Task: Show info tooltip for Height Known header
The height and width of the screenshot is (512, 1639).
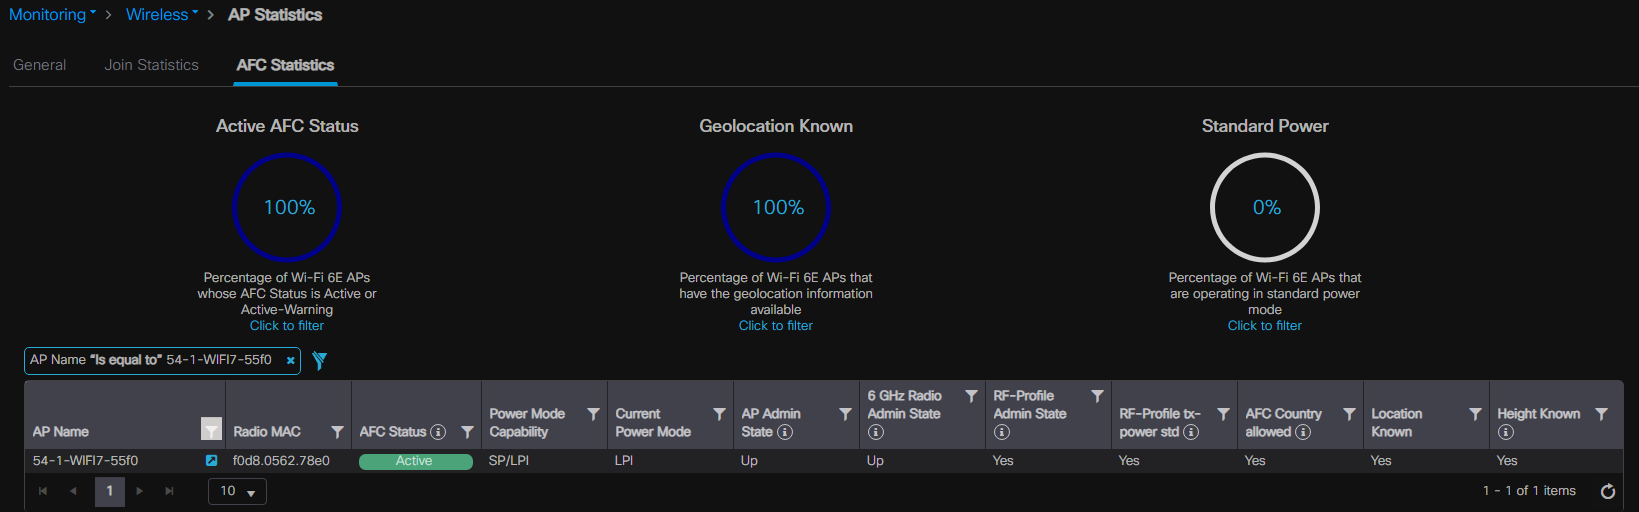Action: tap(1506, 432)
